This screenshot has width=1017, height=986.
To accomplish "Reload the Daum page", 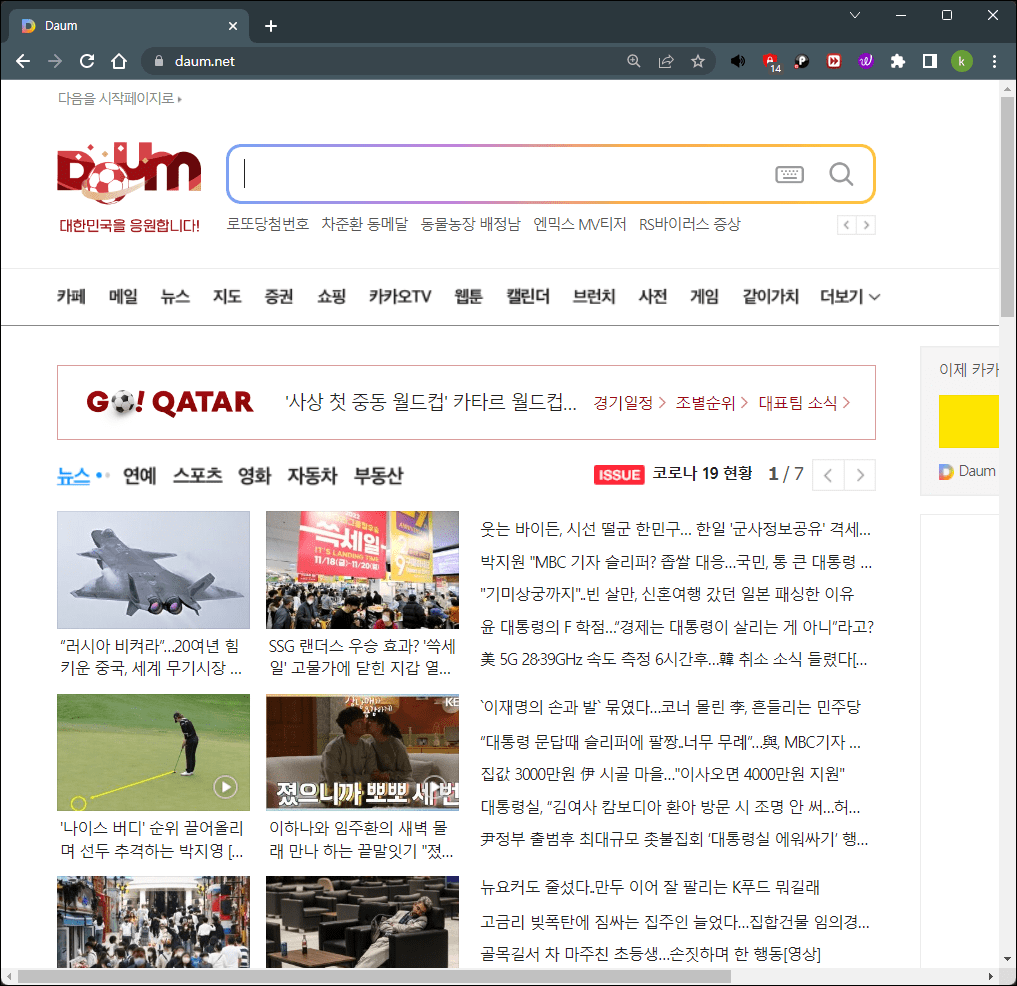I will point(87,61).
